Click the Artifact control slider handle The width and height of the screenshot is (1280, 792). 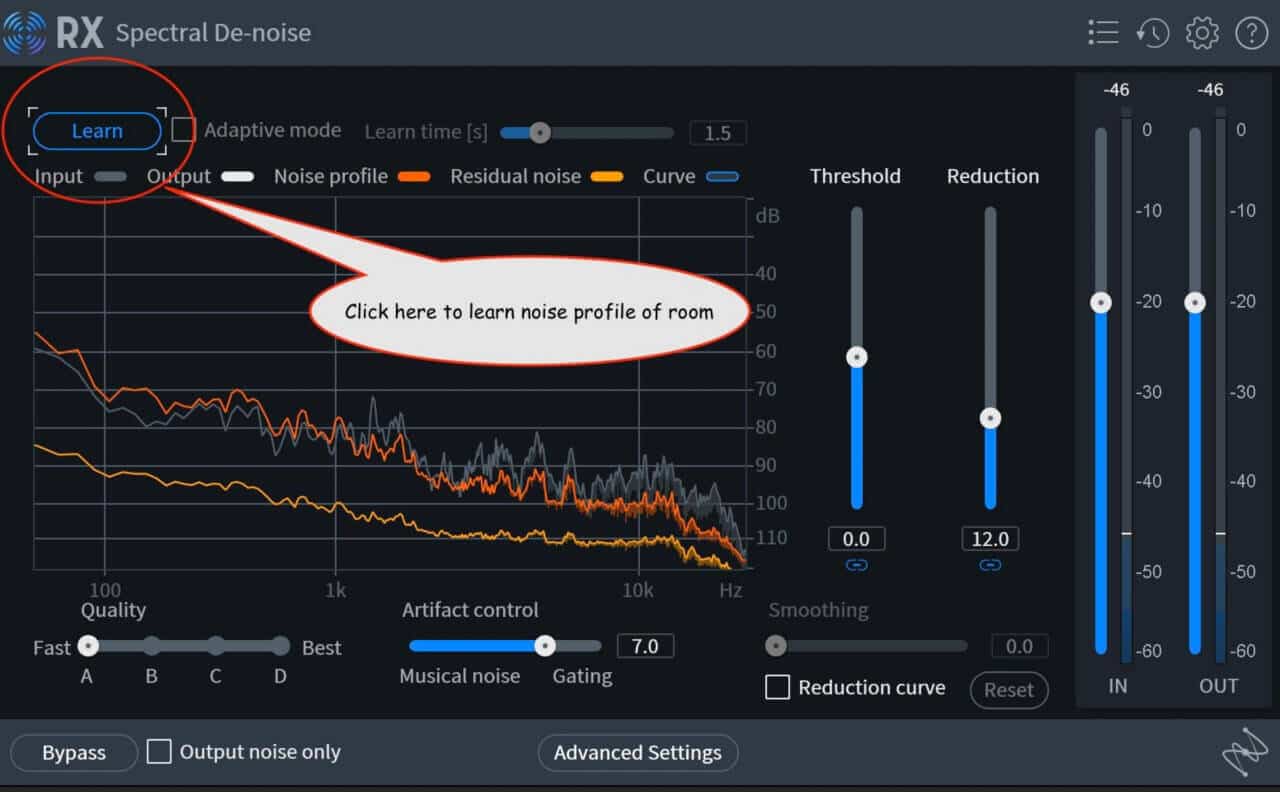coord(545,646)
